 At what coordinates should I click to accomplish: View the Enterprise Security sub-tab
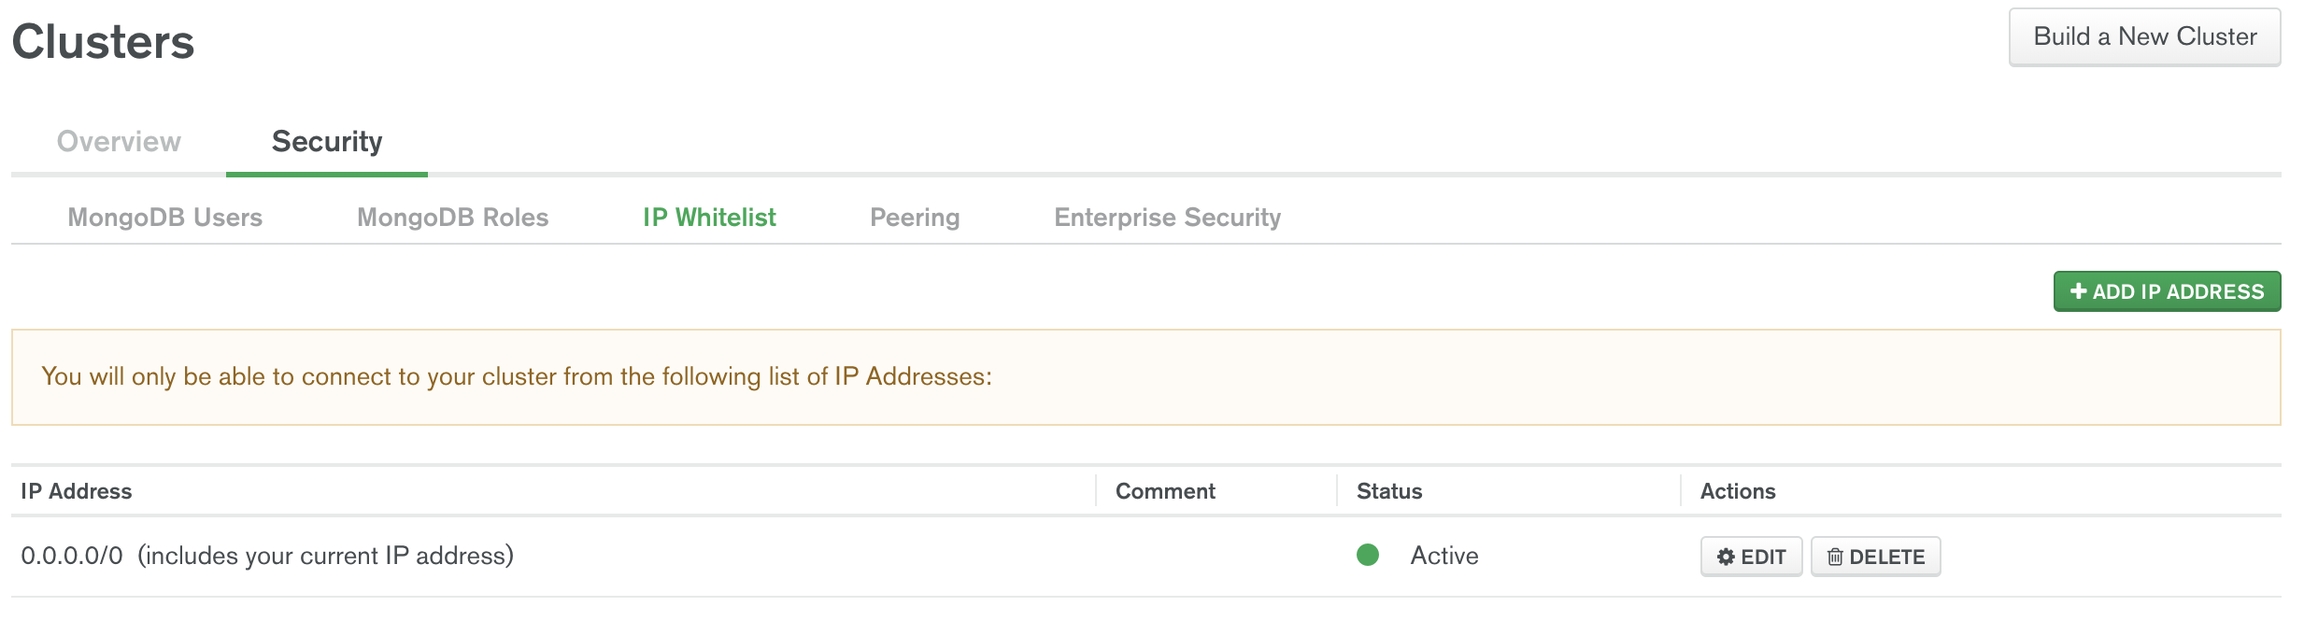(1167, 217)
